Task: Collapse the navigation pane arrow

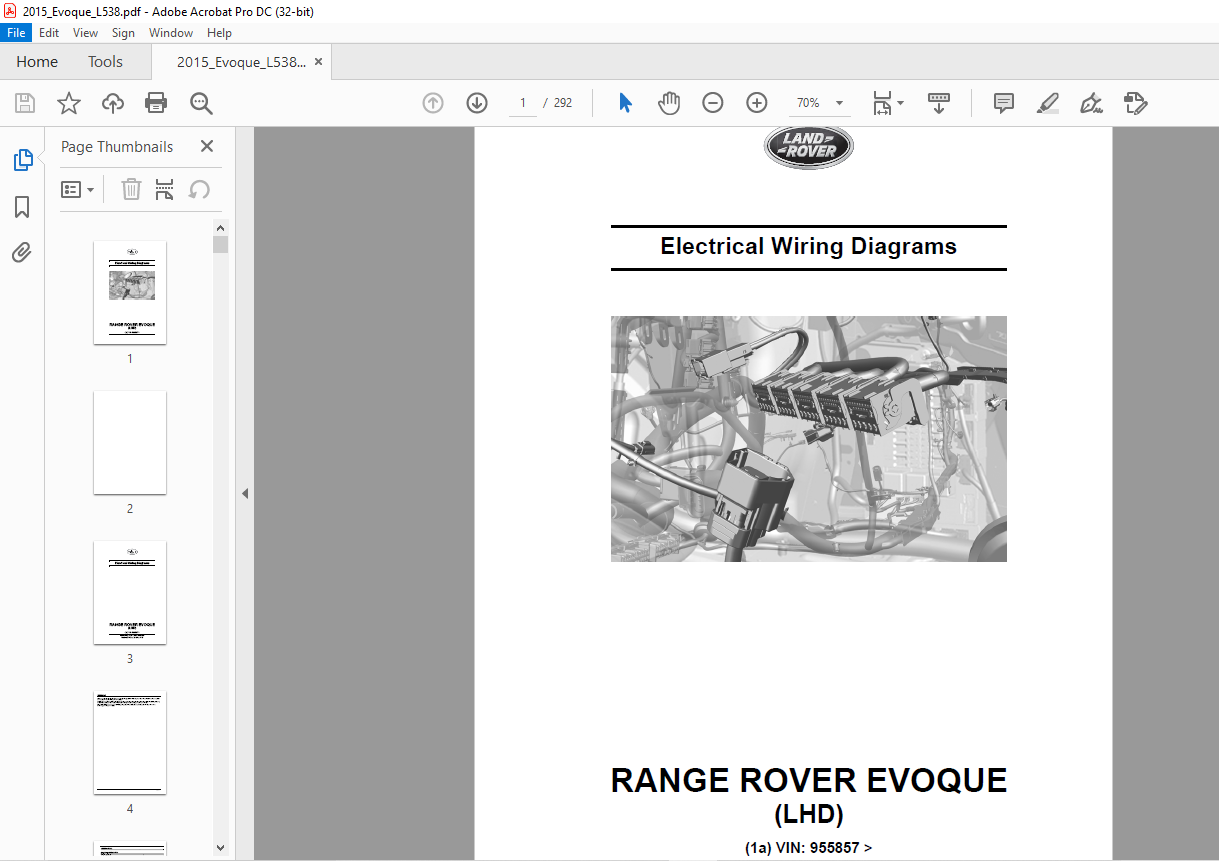Action: coord(244,493)
